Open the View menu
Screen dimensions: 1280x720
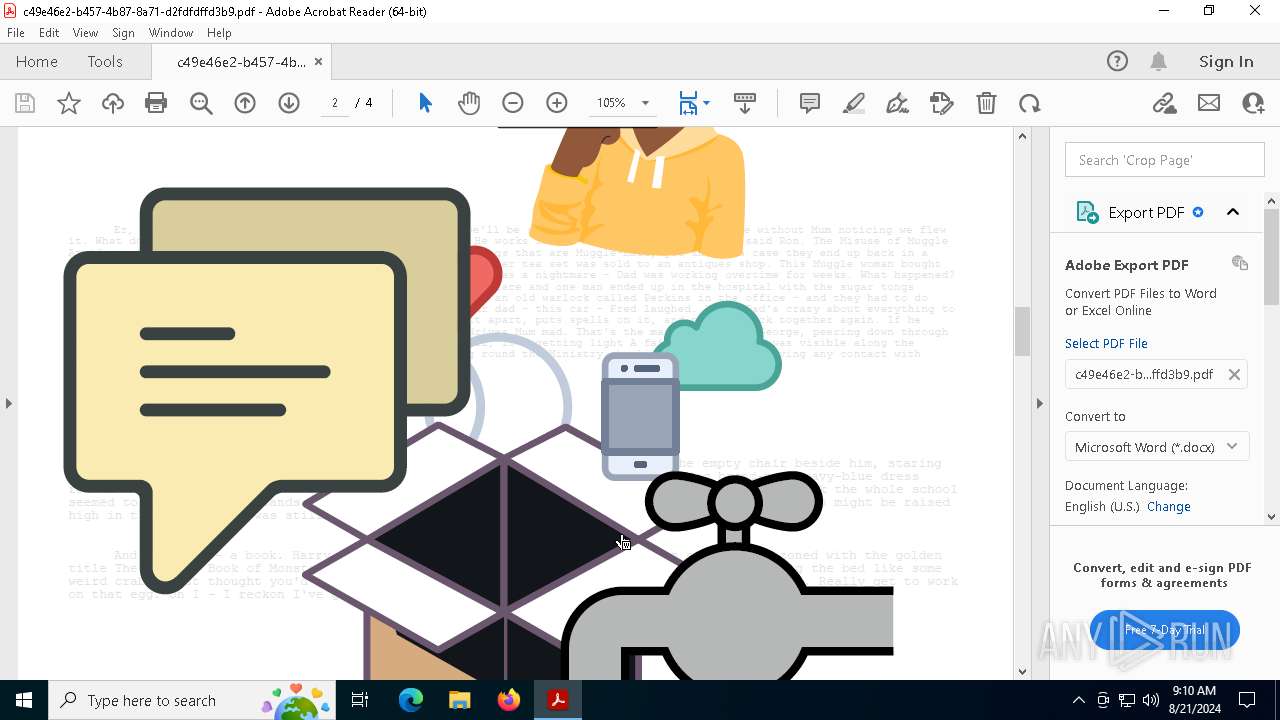[x=85, y=33]
